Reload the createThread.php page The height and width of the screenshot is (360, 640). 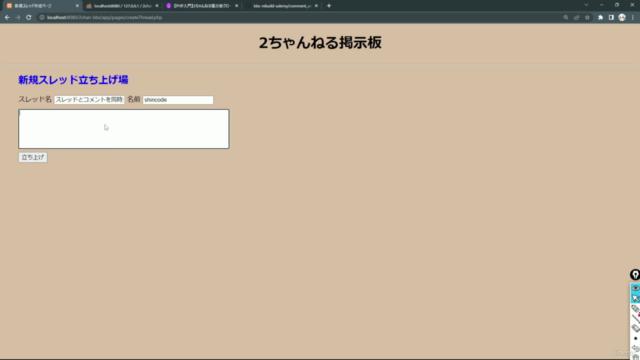coord(29,18)
